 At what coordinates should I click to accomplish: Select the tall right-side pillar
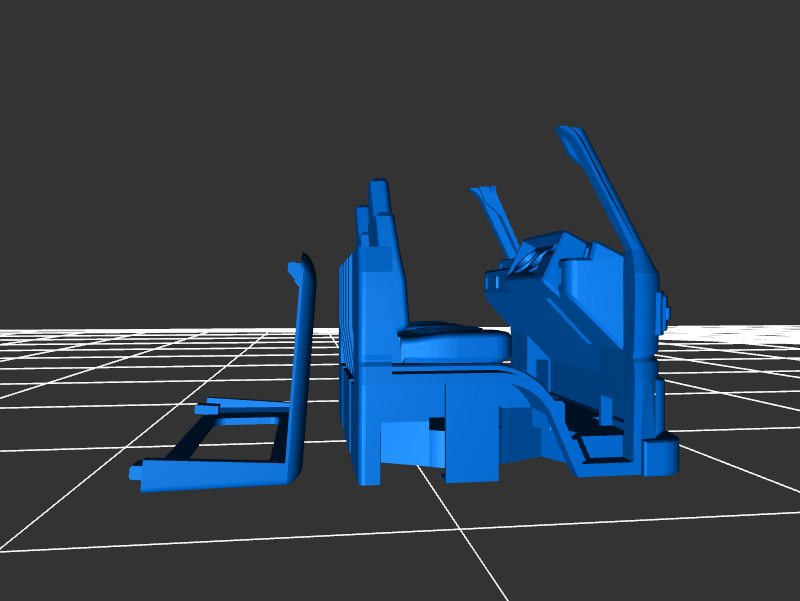(632, 300)
